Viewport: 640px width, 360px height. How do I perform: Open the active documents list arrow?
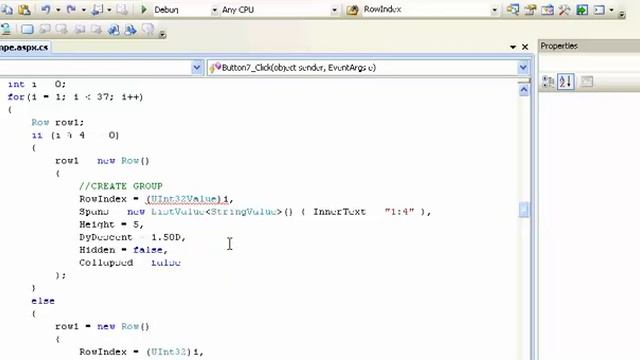(513, 47)
